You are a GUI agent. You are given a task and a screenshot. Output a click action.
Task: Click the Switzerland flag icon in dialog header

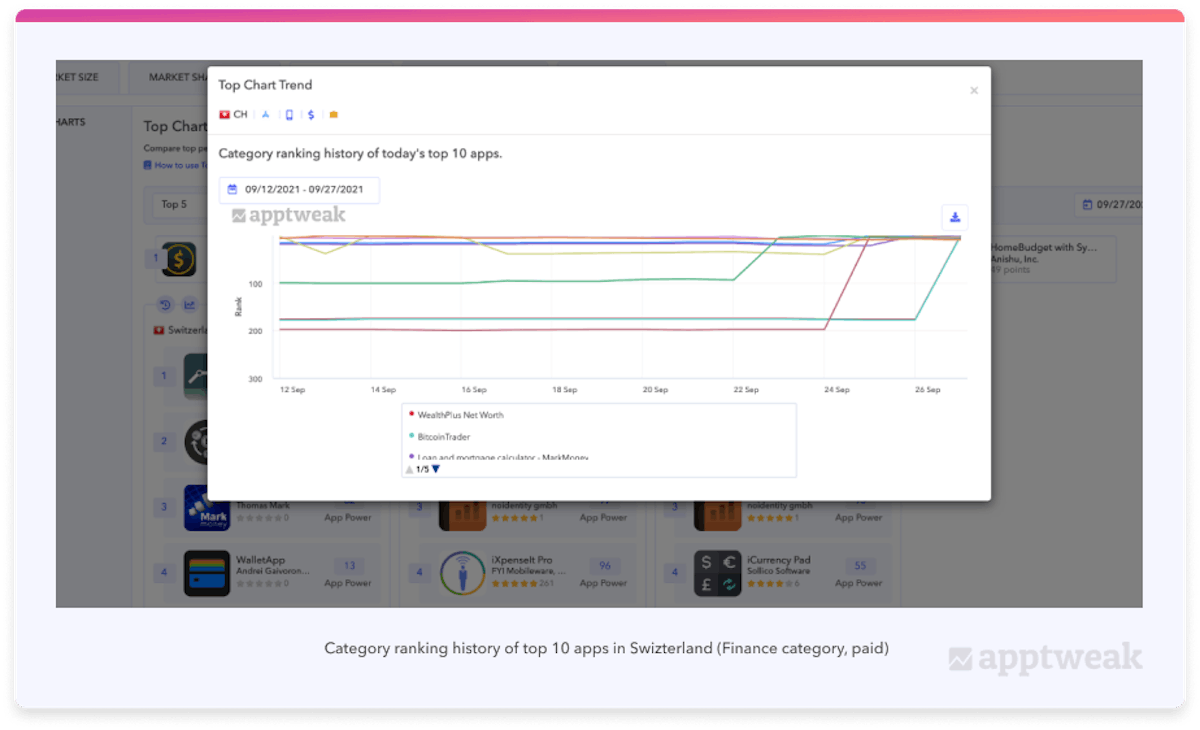[x=225, y=115]
